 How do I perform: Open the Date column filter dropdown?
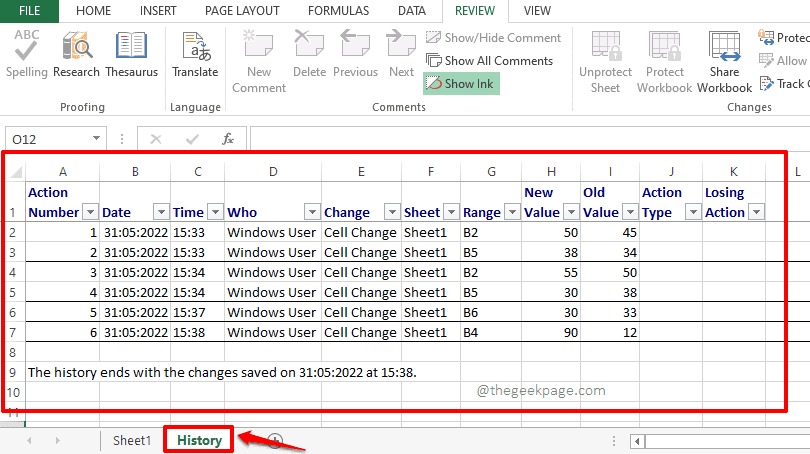click(x=160, y=212)
